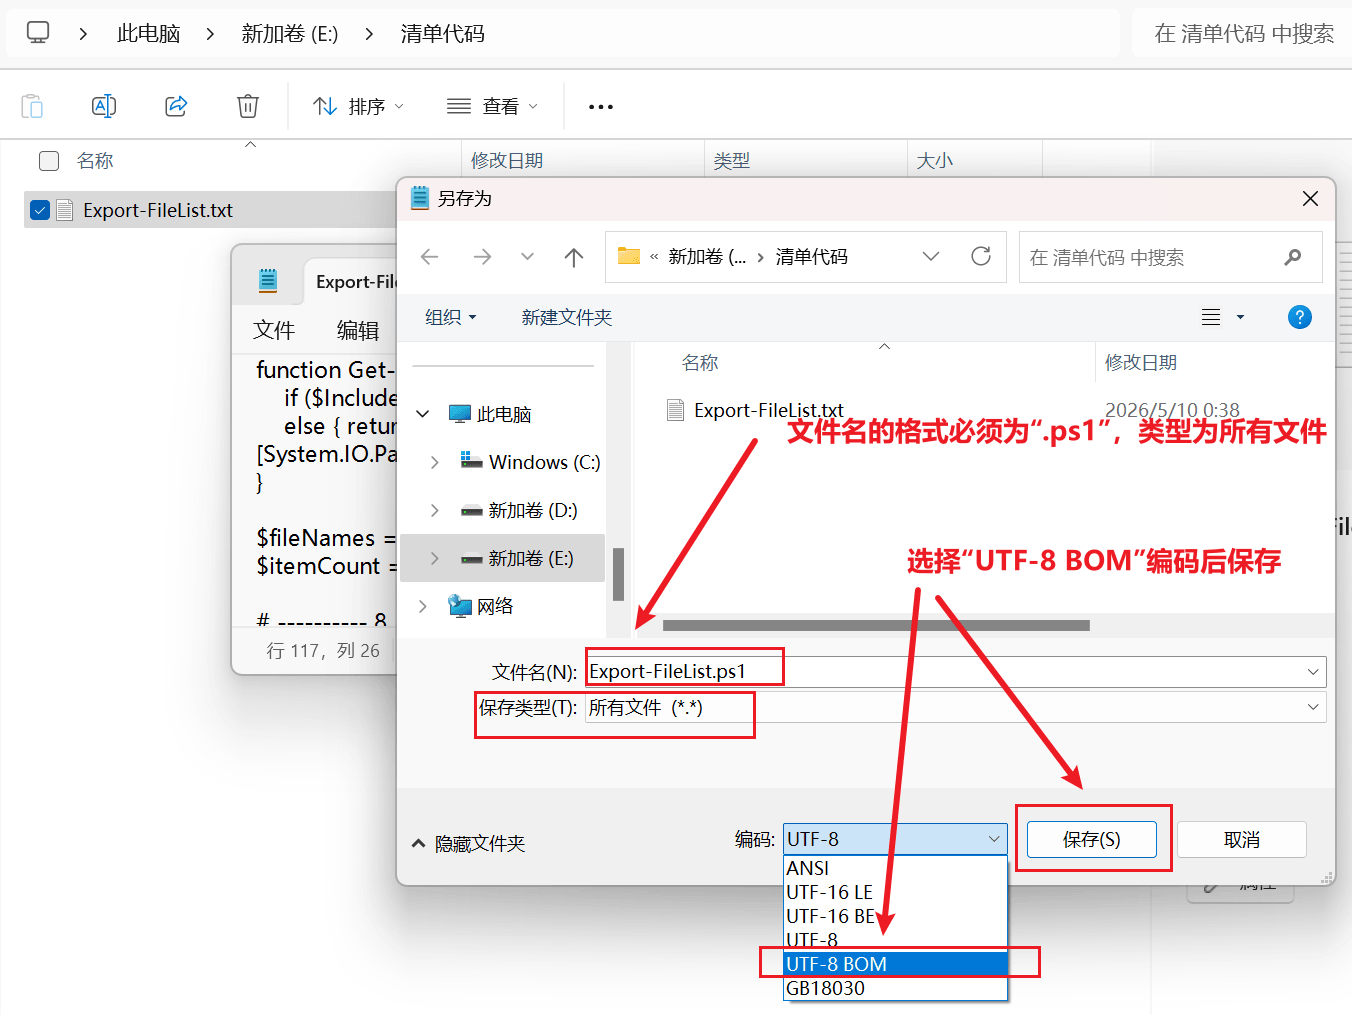Open the 保存类型 dropdown

pyautogui.click(x=1313, y=707)
